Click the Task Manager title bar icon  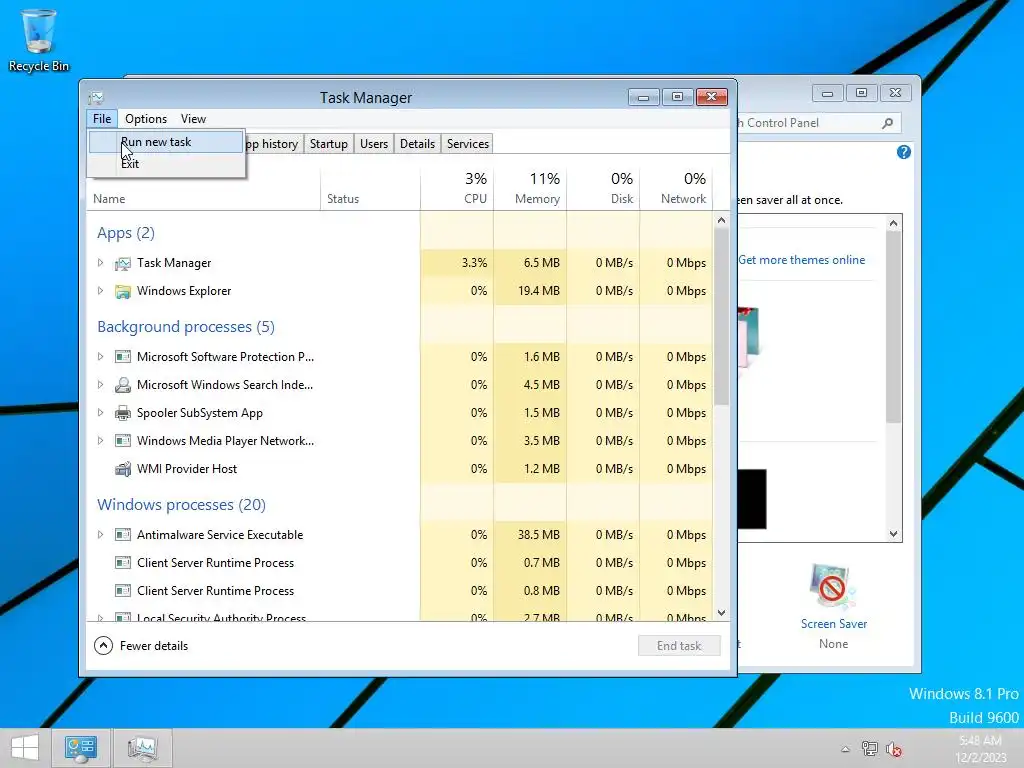[x=96, y=98]
